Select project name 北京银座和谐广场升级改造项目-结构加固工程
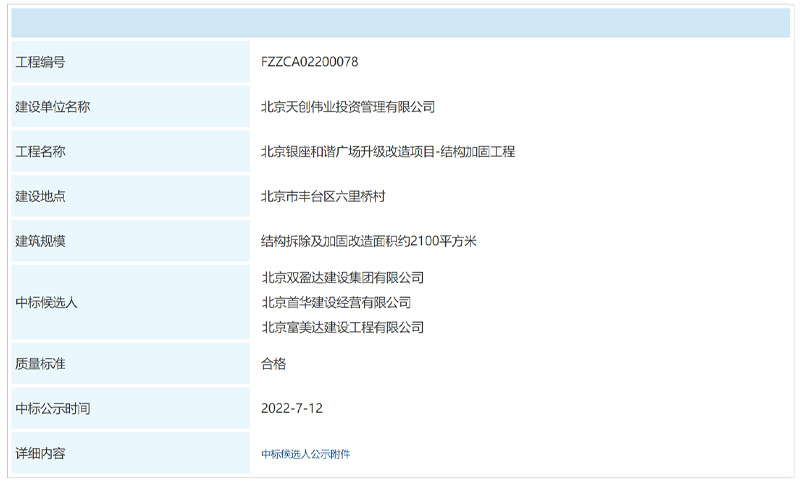The height and width of the screenshot is (483, 800). point(388,151)
